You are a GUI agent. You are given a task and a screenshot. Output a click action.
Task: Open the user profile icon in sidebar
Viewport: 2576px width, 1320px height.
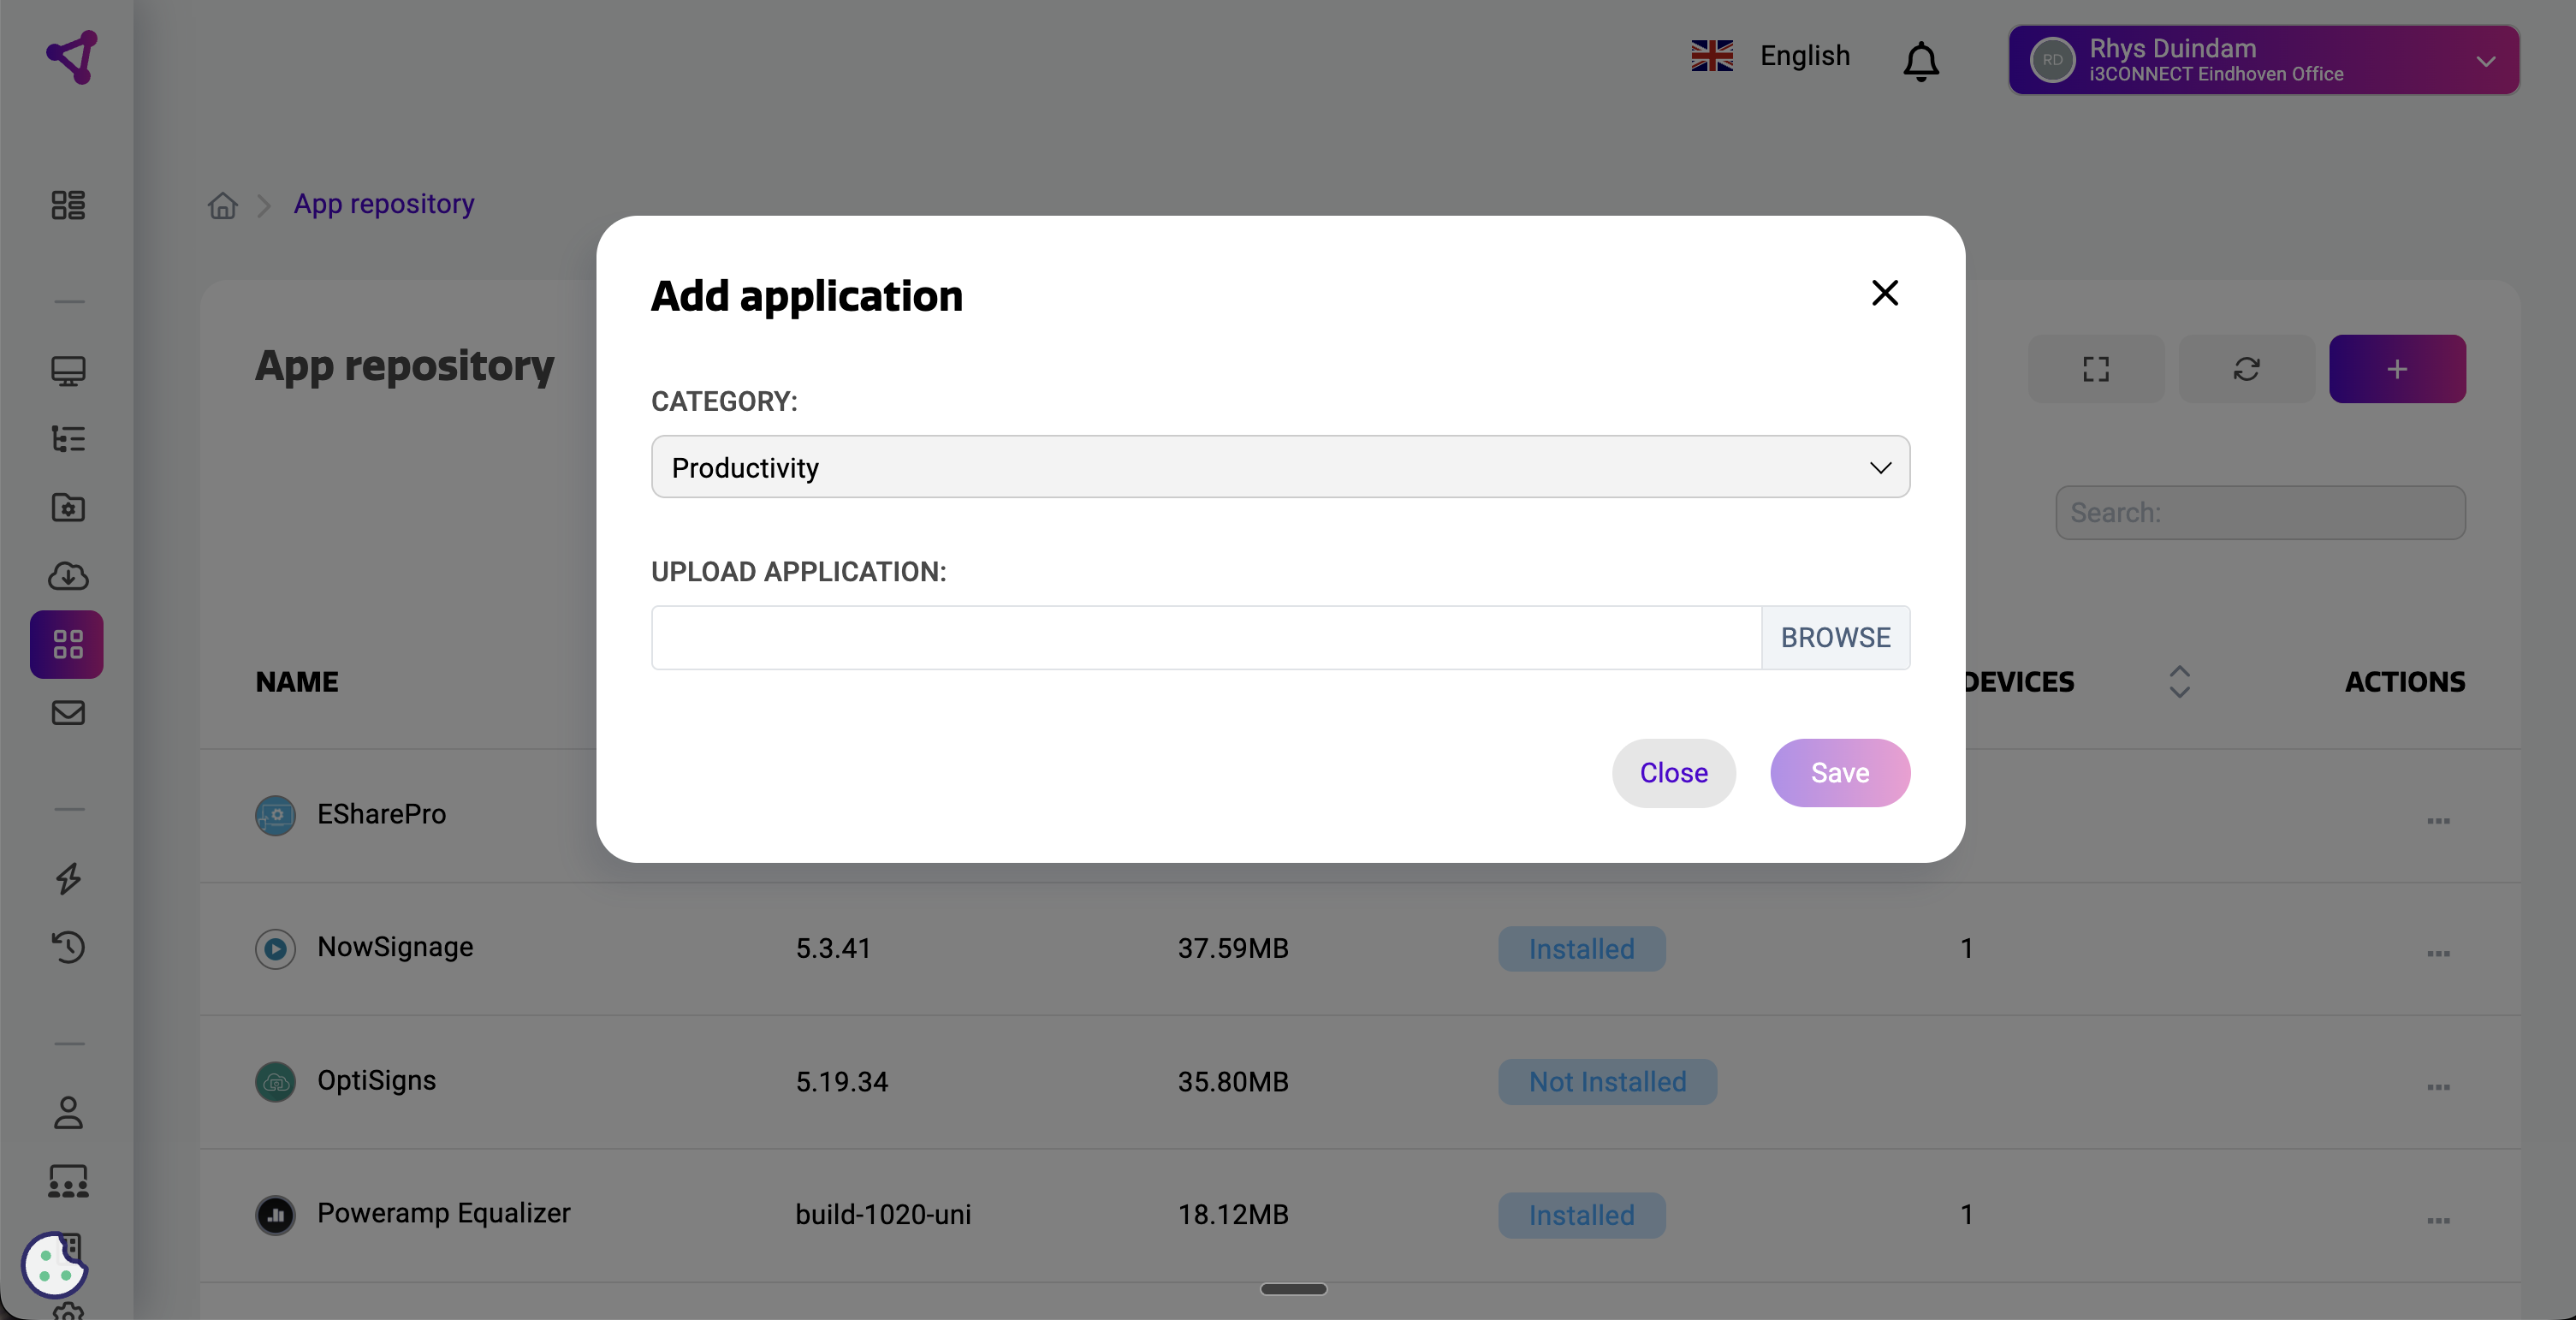(x=68, y=1113)
